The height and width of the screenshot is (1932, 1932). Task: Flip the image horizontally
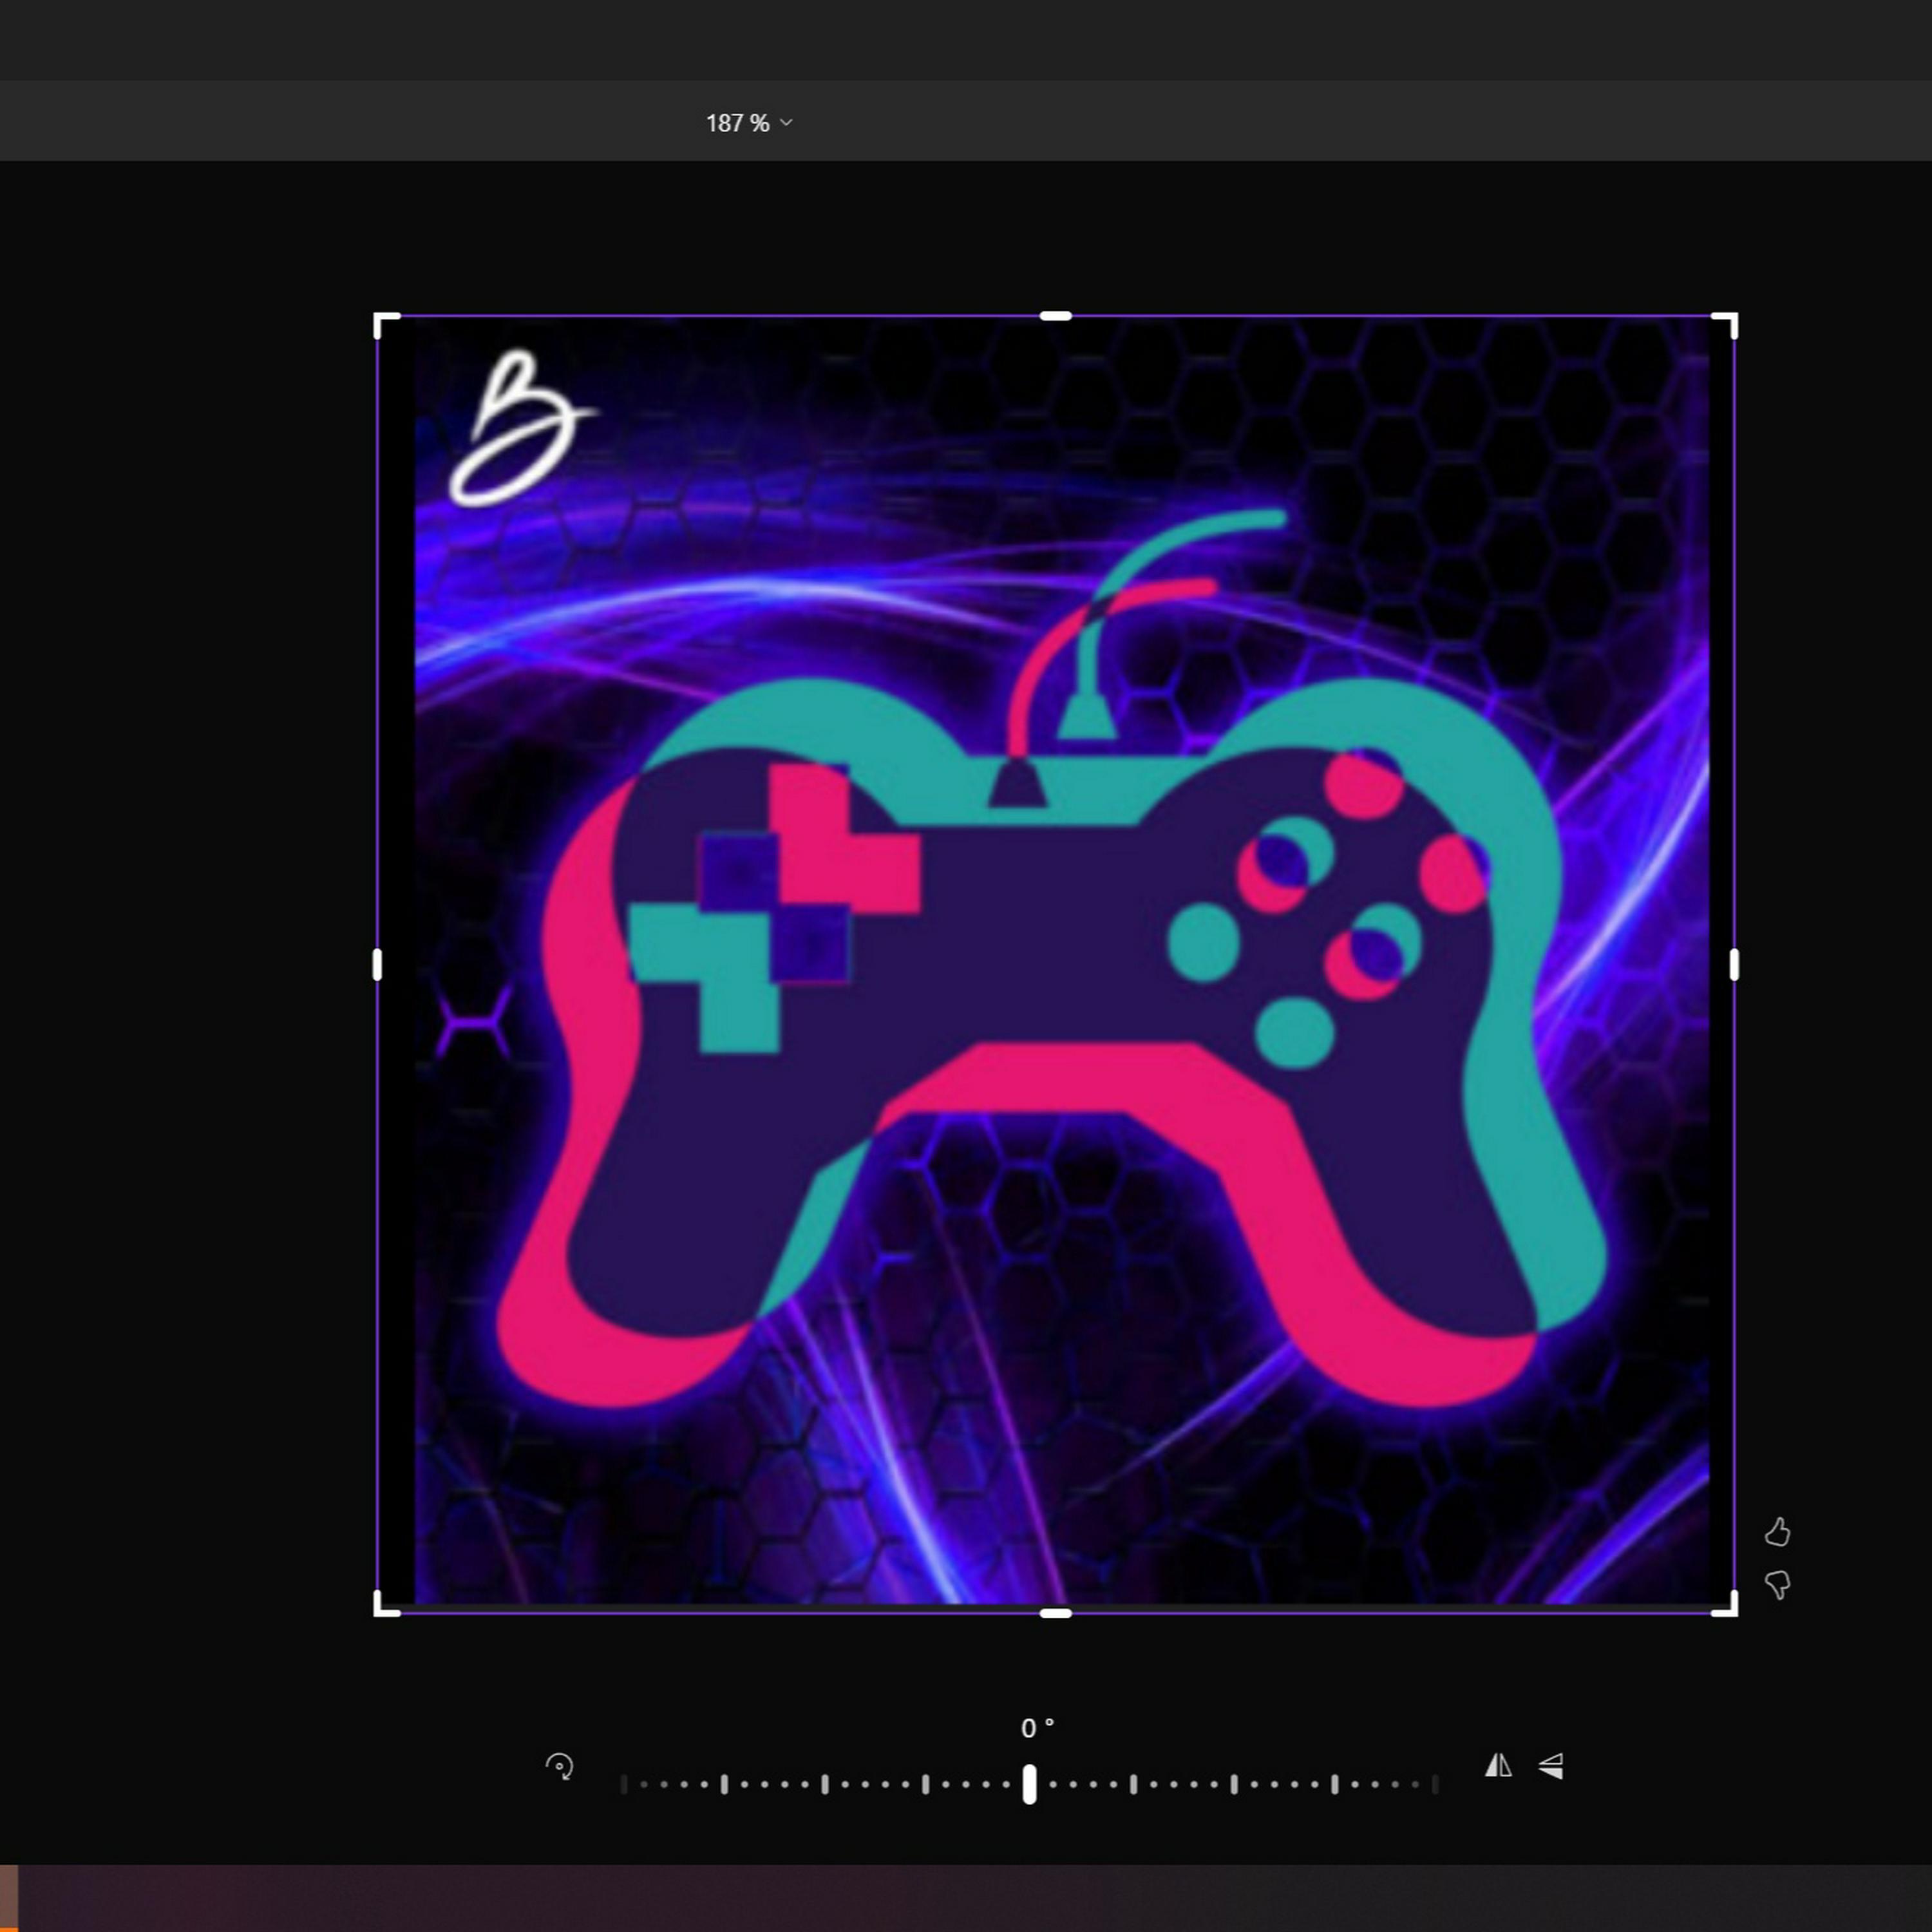1498,1765
